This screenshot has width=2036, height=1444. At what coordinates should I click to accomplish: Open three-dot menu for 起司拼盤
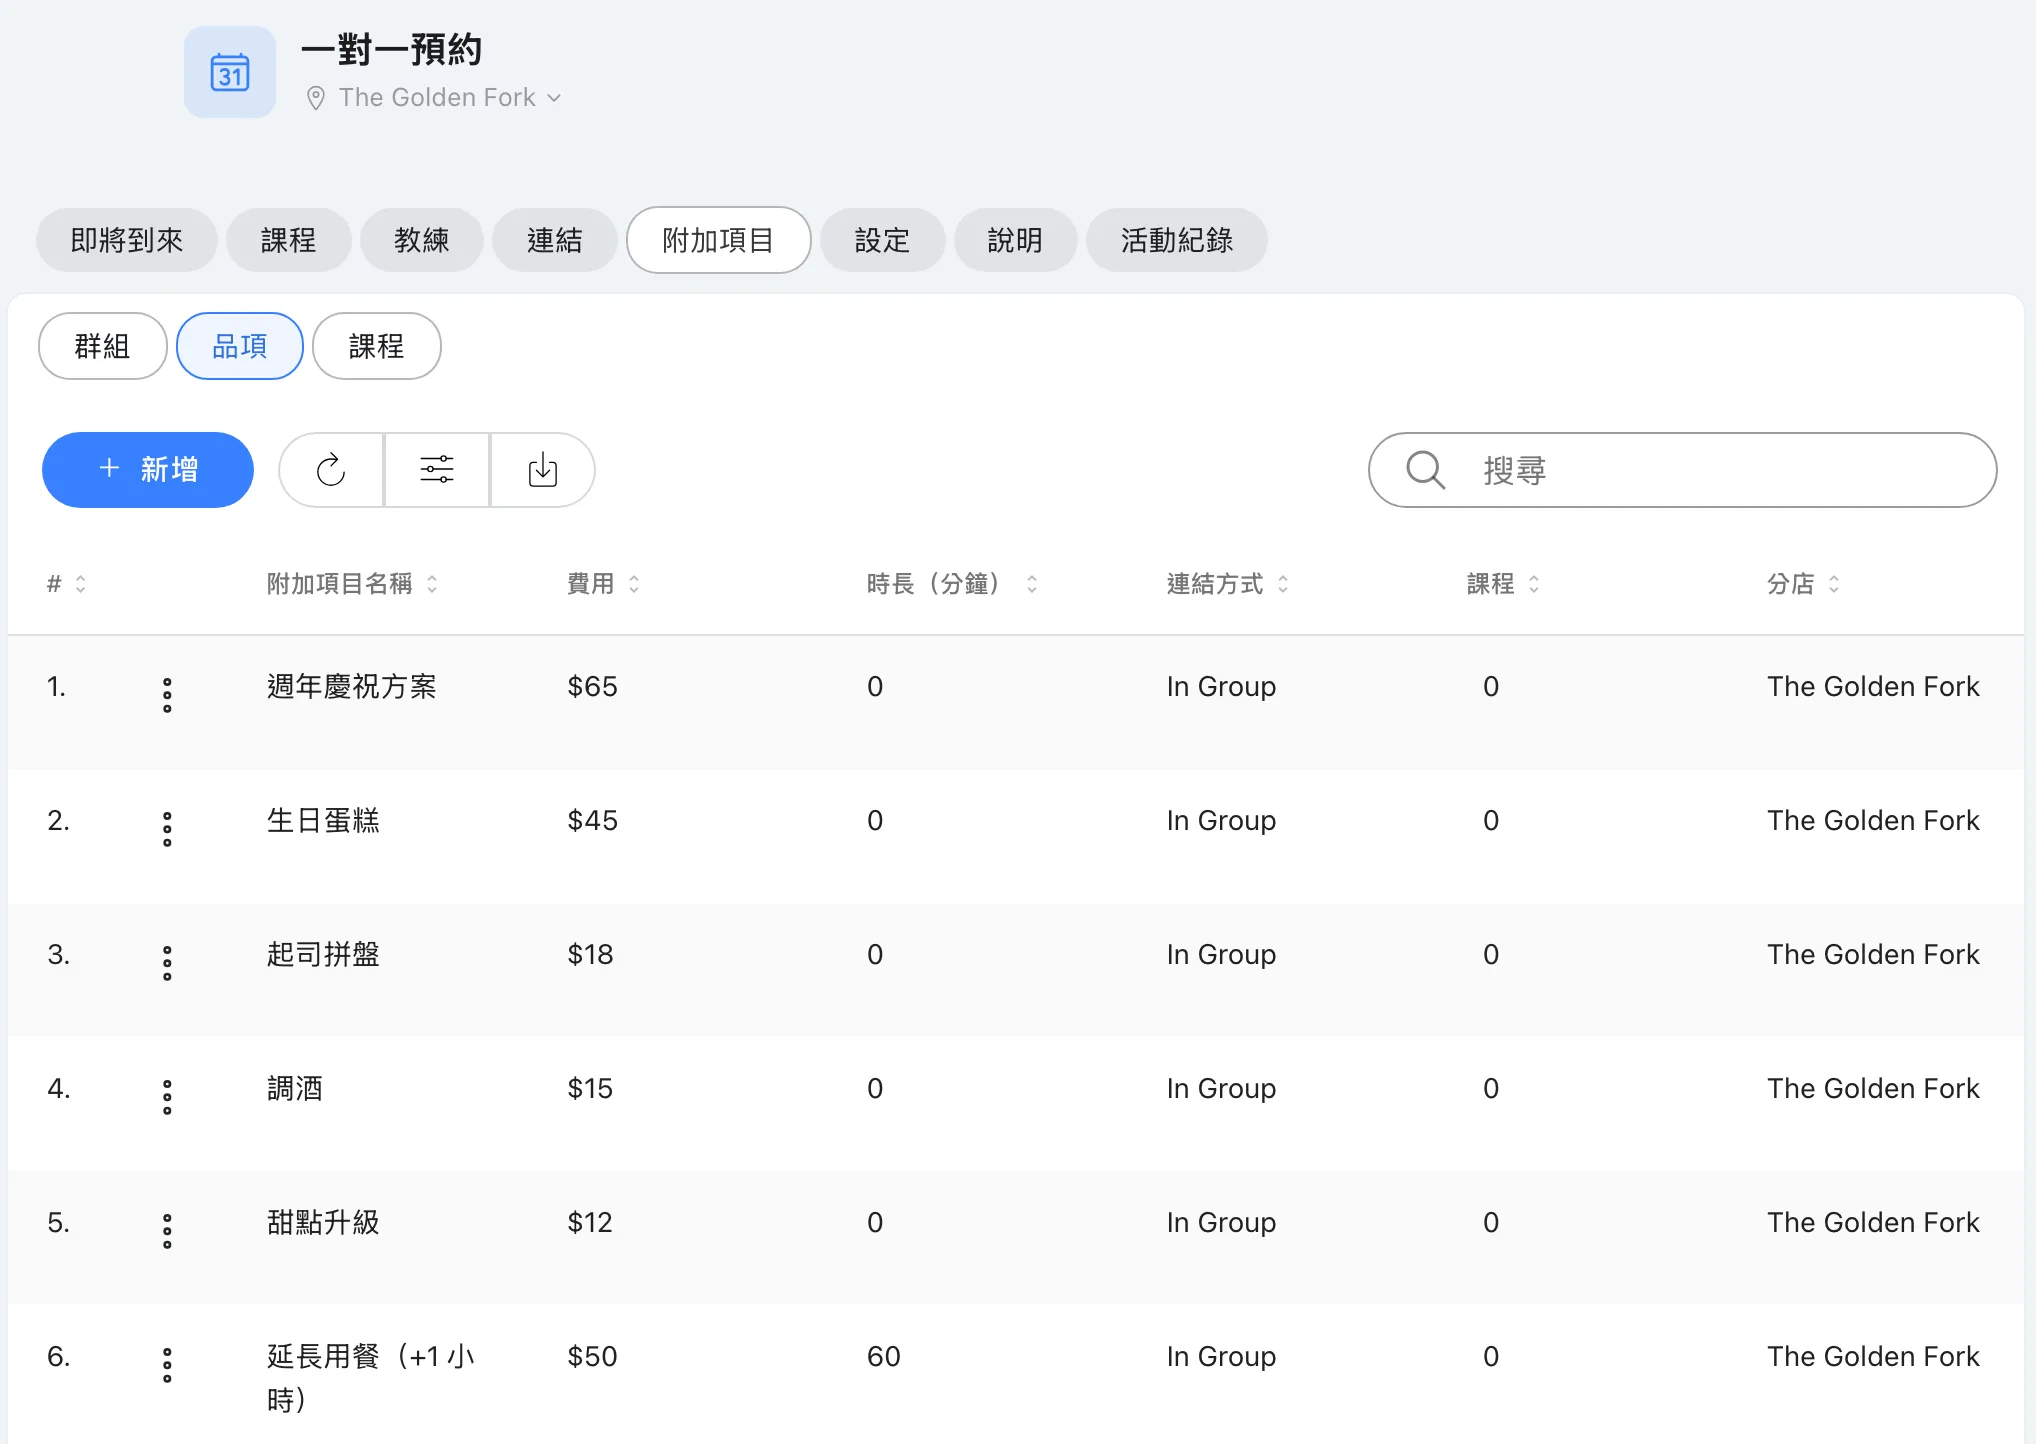tap(167, 963)
